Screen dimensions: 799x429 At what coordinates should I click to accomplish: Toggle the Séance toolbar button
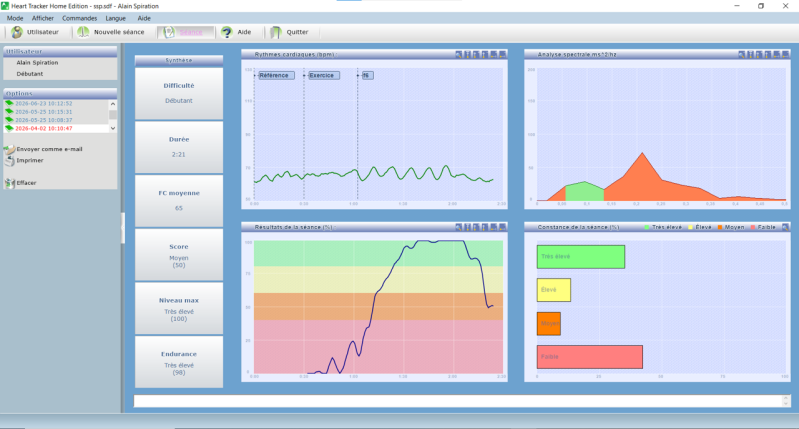click(185, 32)
